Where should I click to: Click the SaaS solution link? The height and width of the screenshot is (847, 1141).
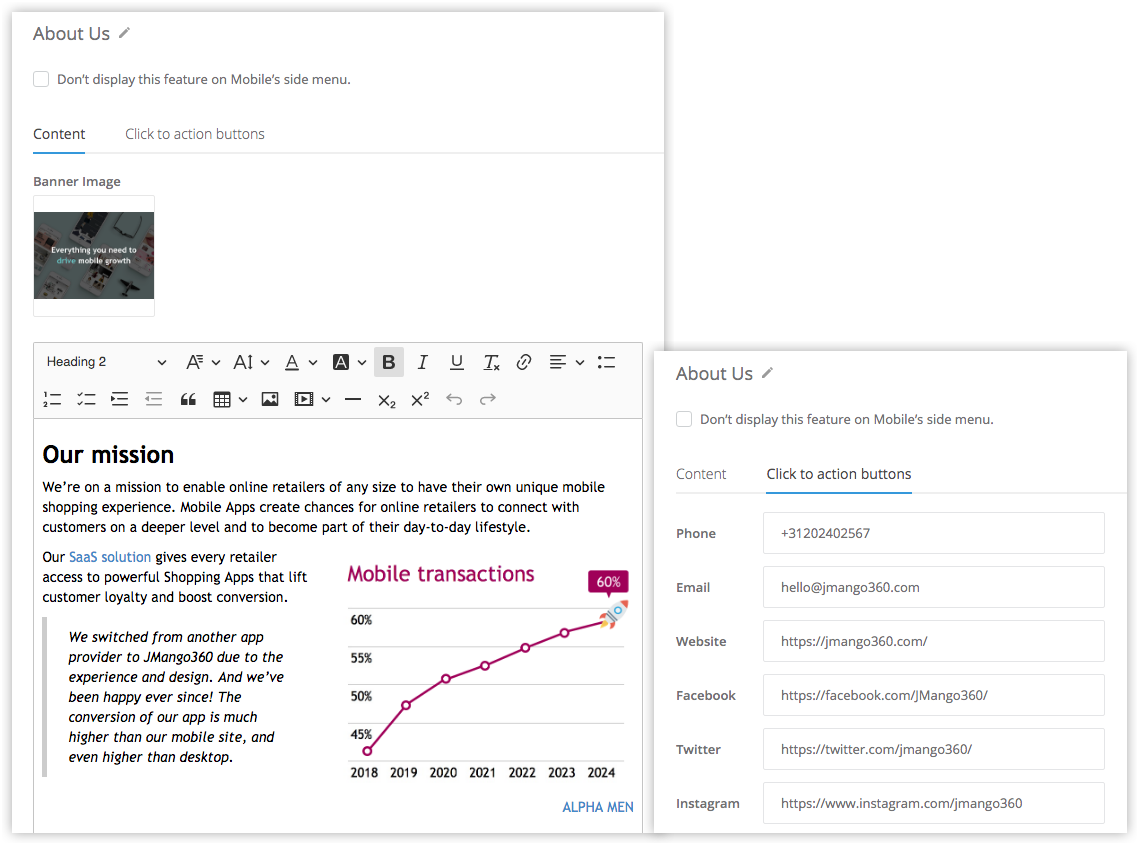[x=110, y=557]
